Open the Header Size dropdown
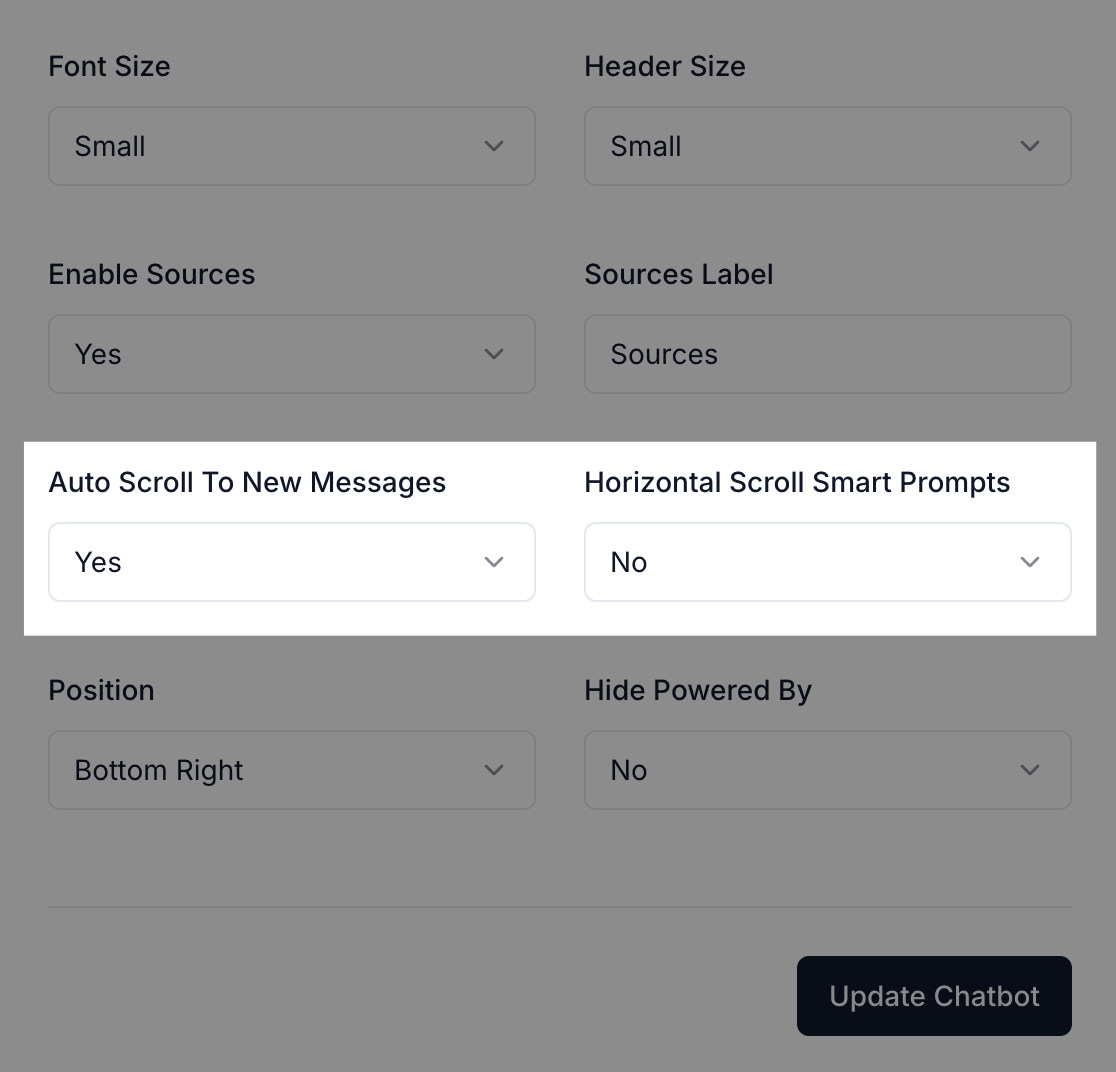The height and width of the screenshot is (1072, 1116). pos(827,146)
